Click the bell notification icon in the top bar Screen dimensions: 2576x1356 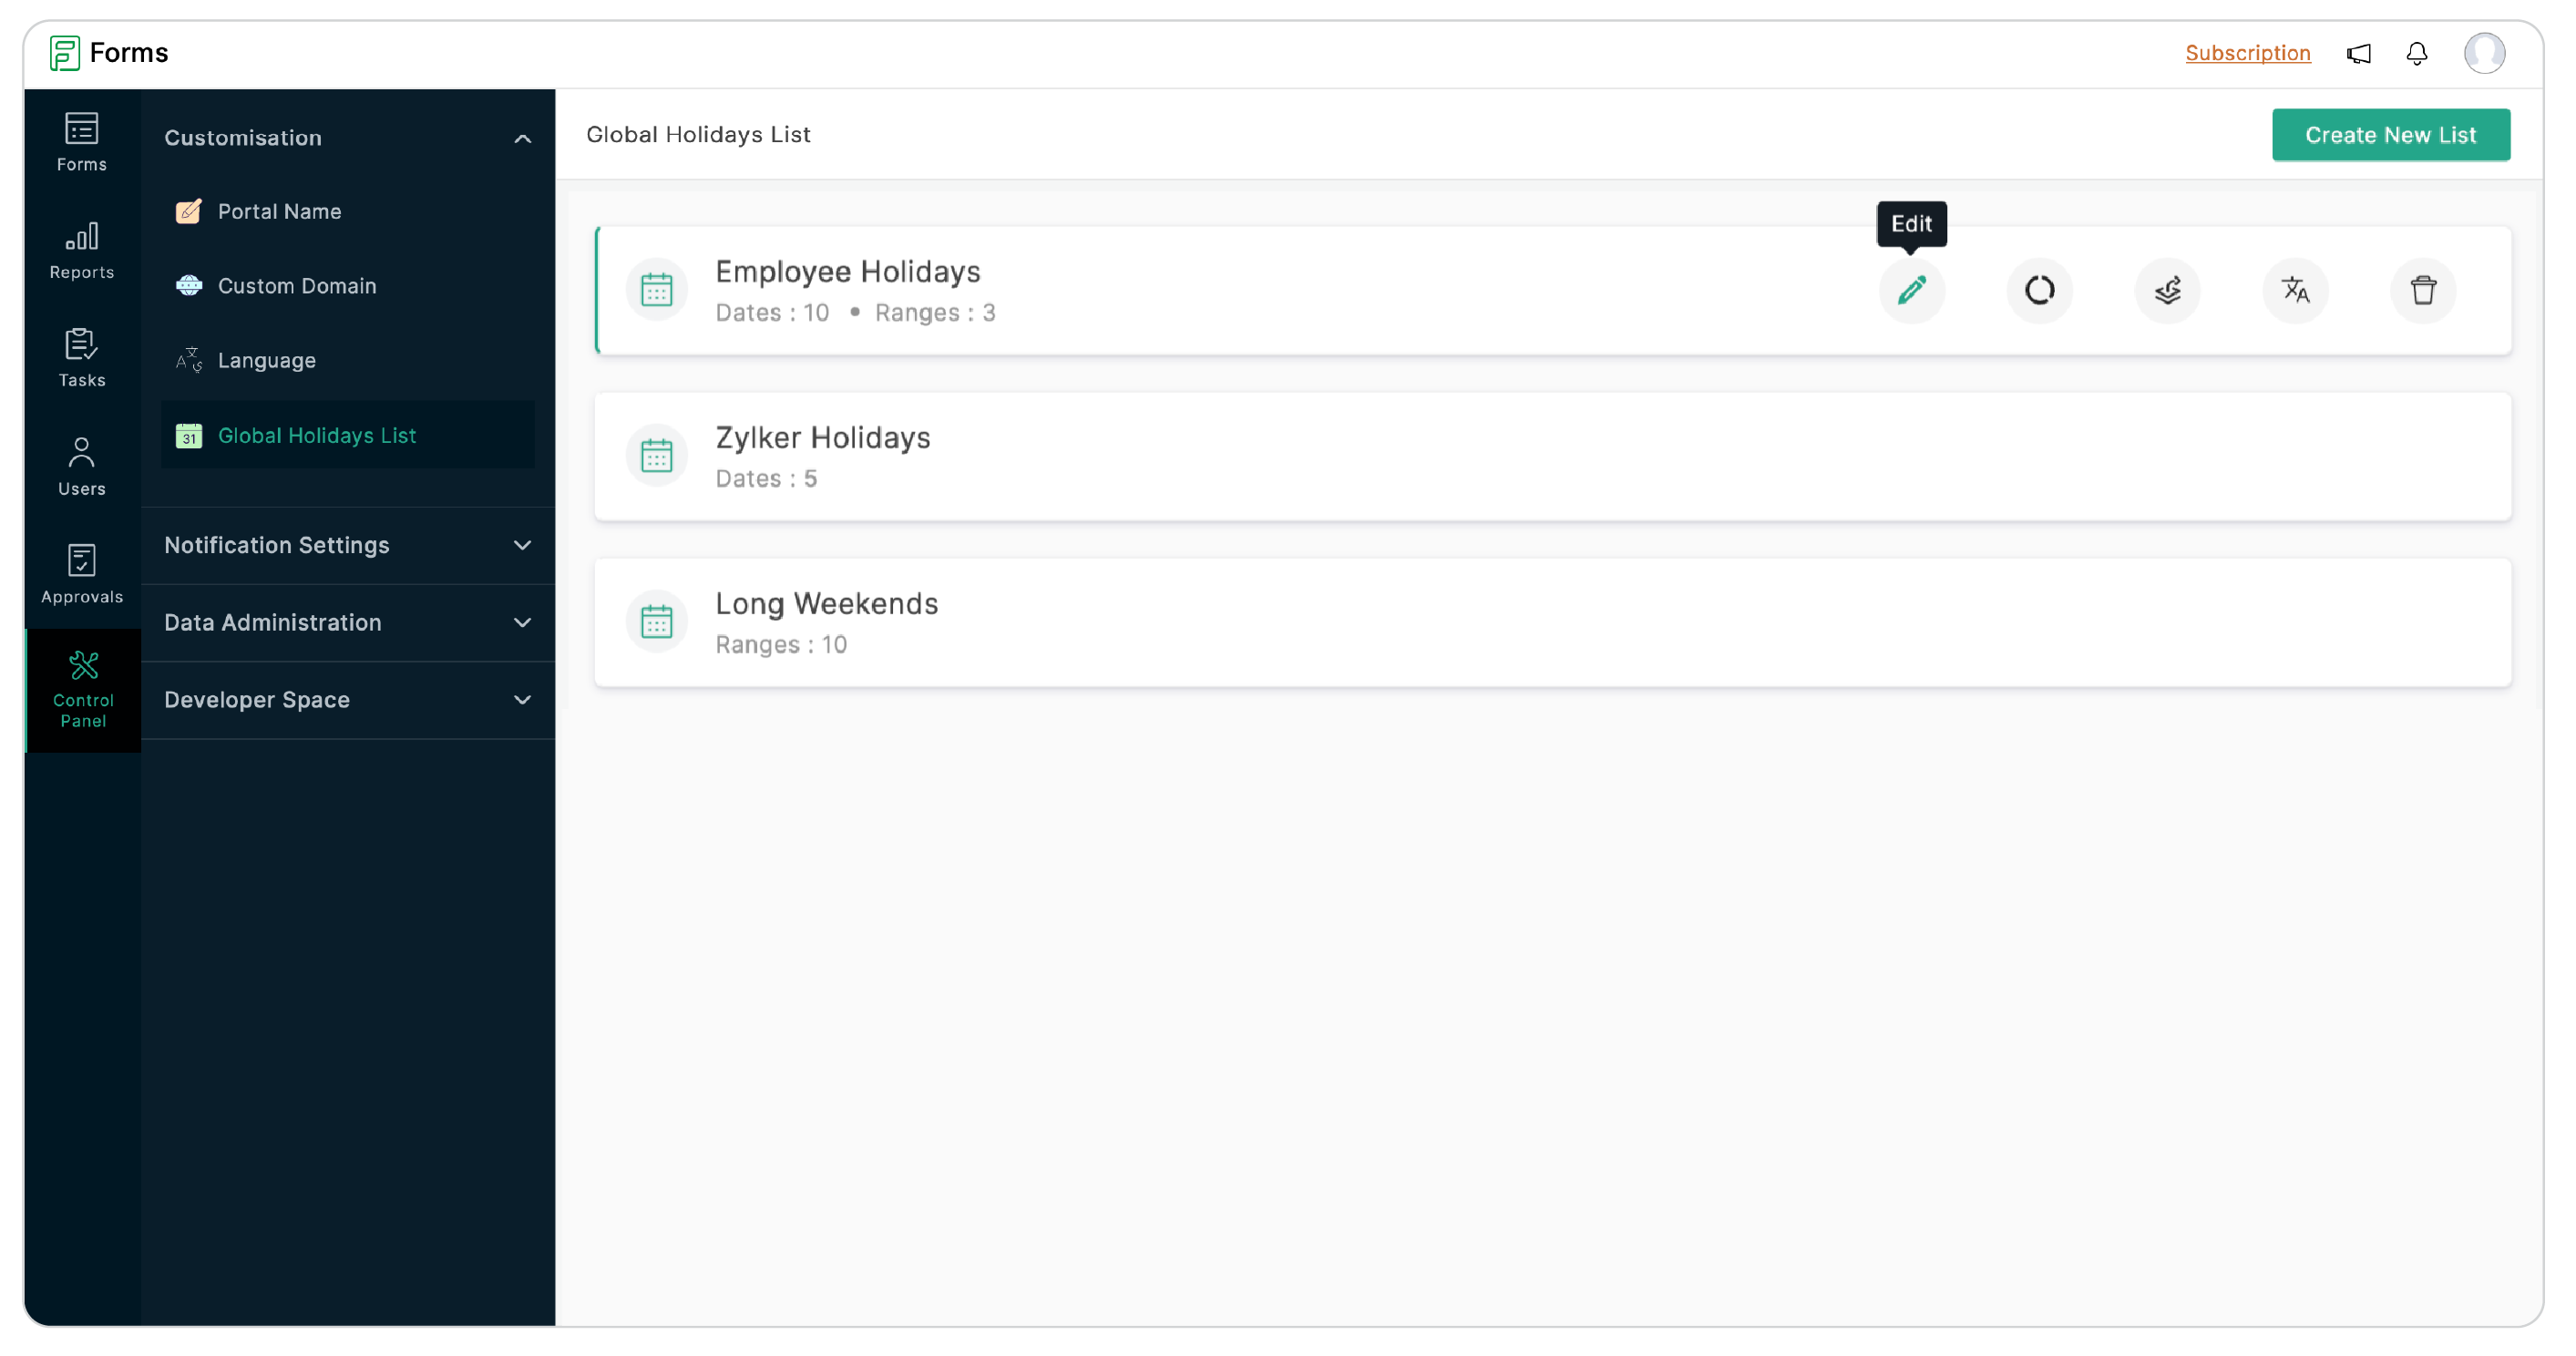click(x=2417, y=55)
